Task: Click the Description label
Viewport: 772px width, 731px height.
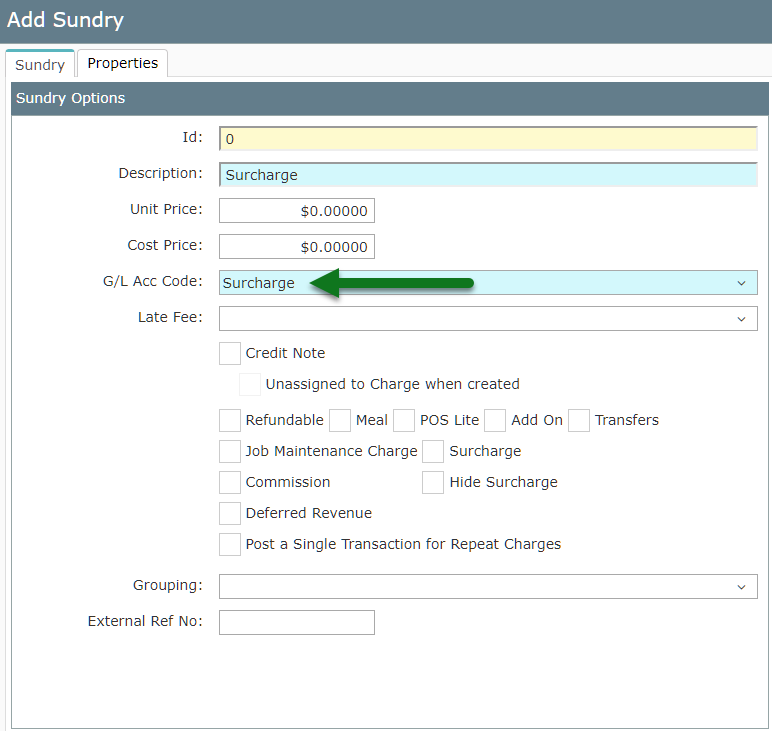Action: [161, 173]
